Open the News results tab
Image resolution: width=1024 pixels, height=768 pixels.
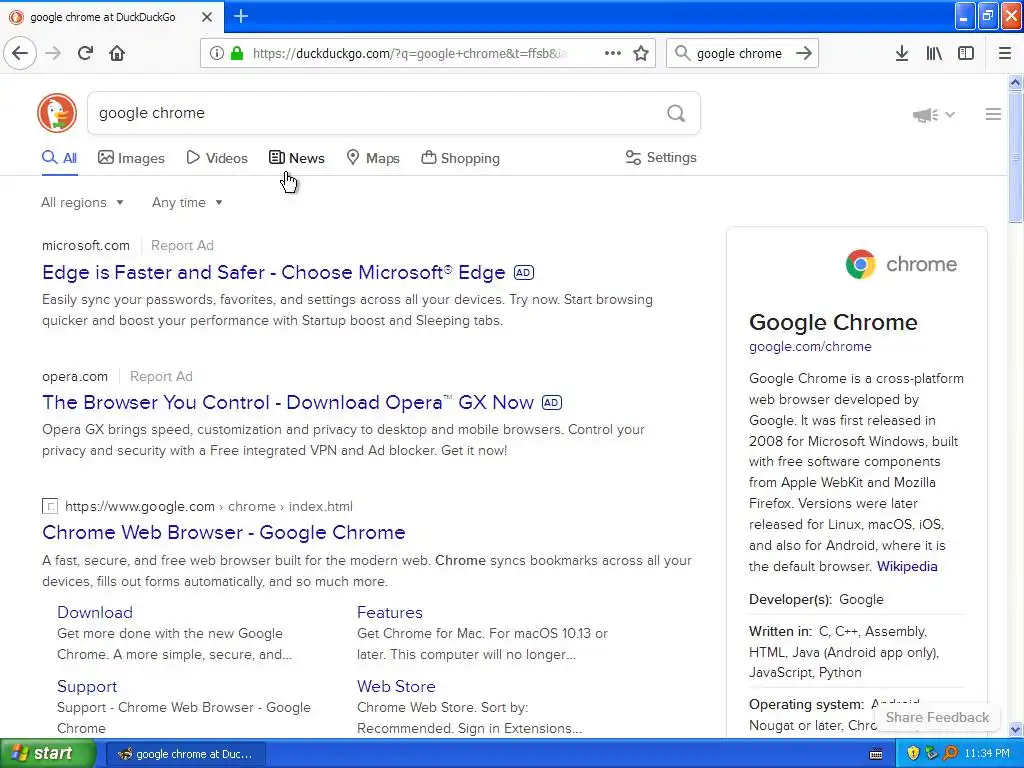coord(296,158)
